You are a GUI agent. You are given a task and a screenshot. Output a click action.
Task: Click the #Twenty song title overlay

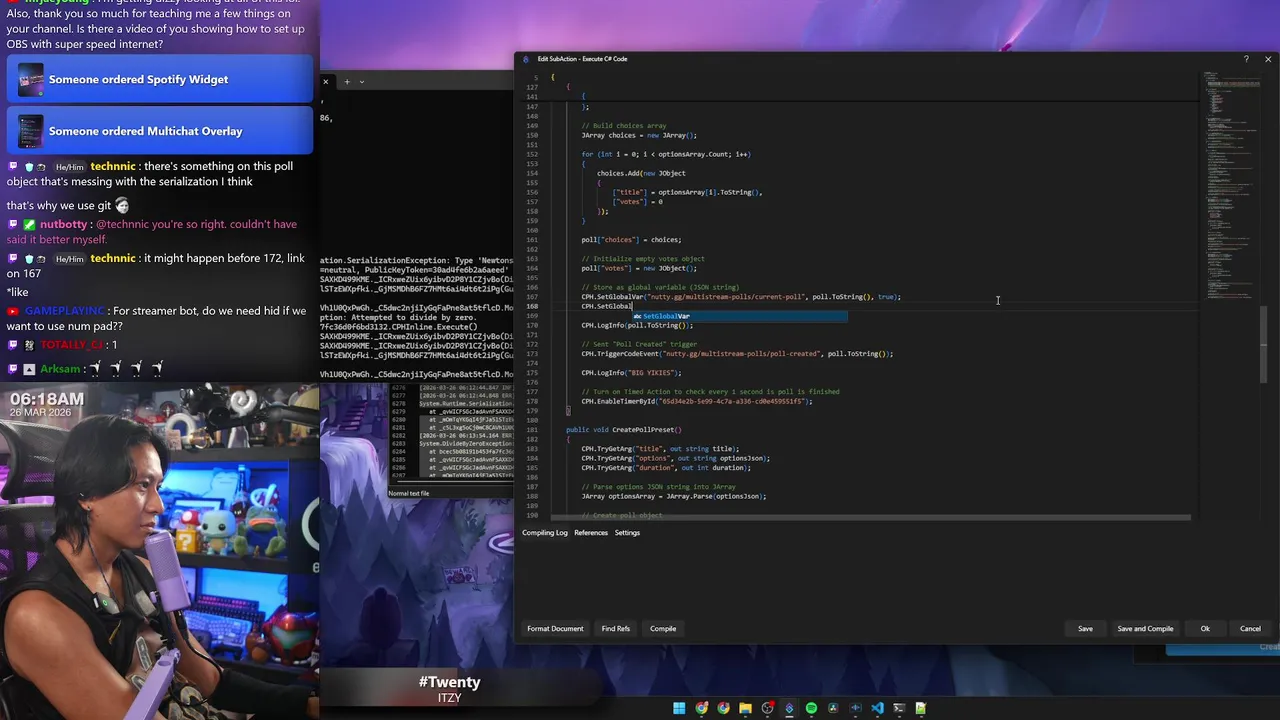pyautogui.click(x=449, y=682)
